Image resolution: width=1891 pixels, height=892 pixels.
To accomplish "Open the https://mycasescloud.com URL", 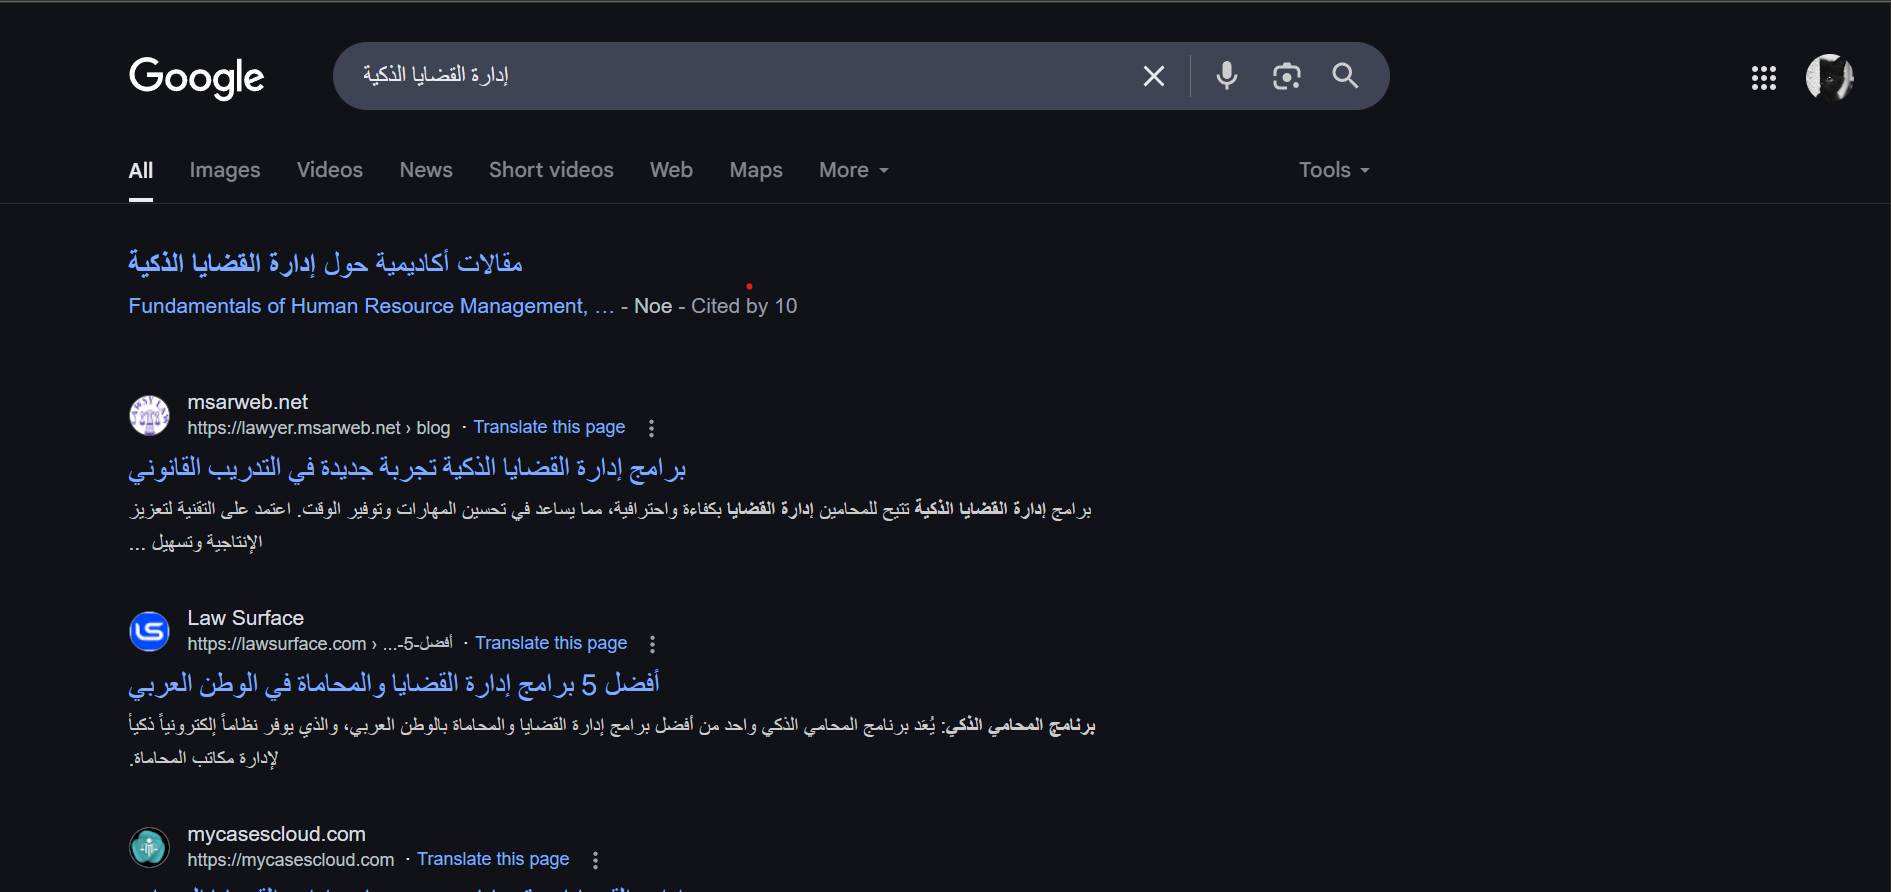I will 291,860.
